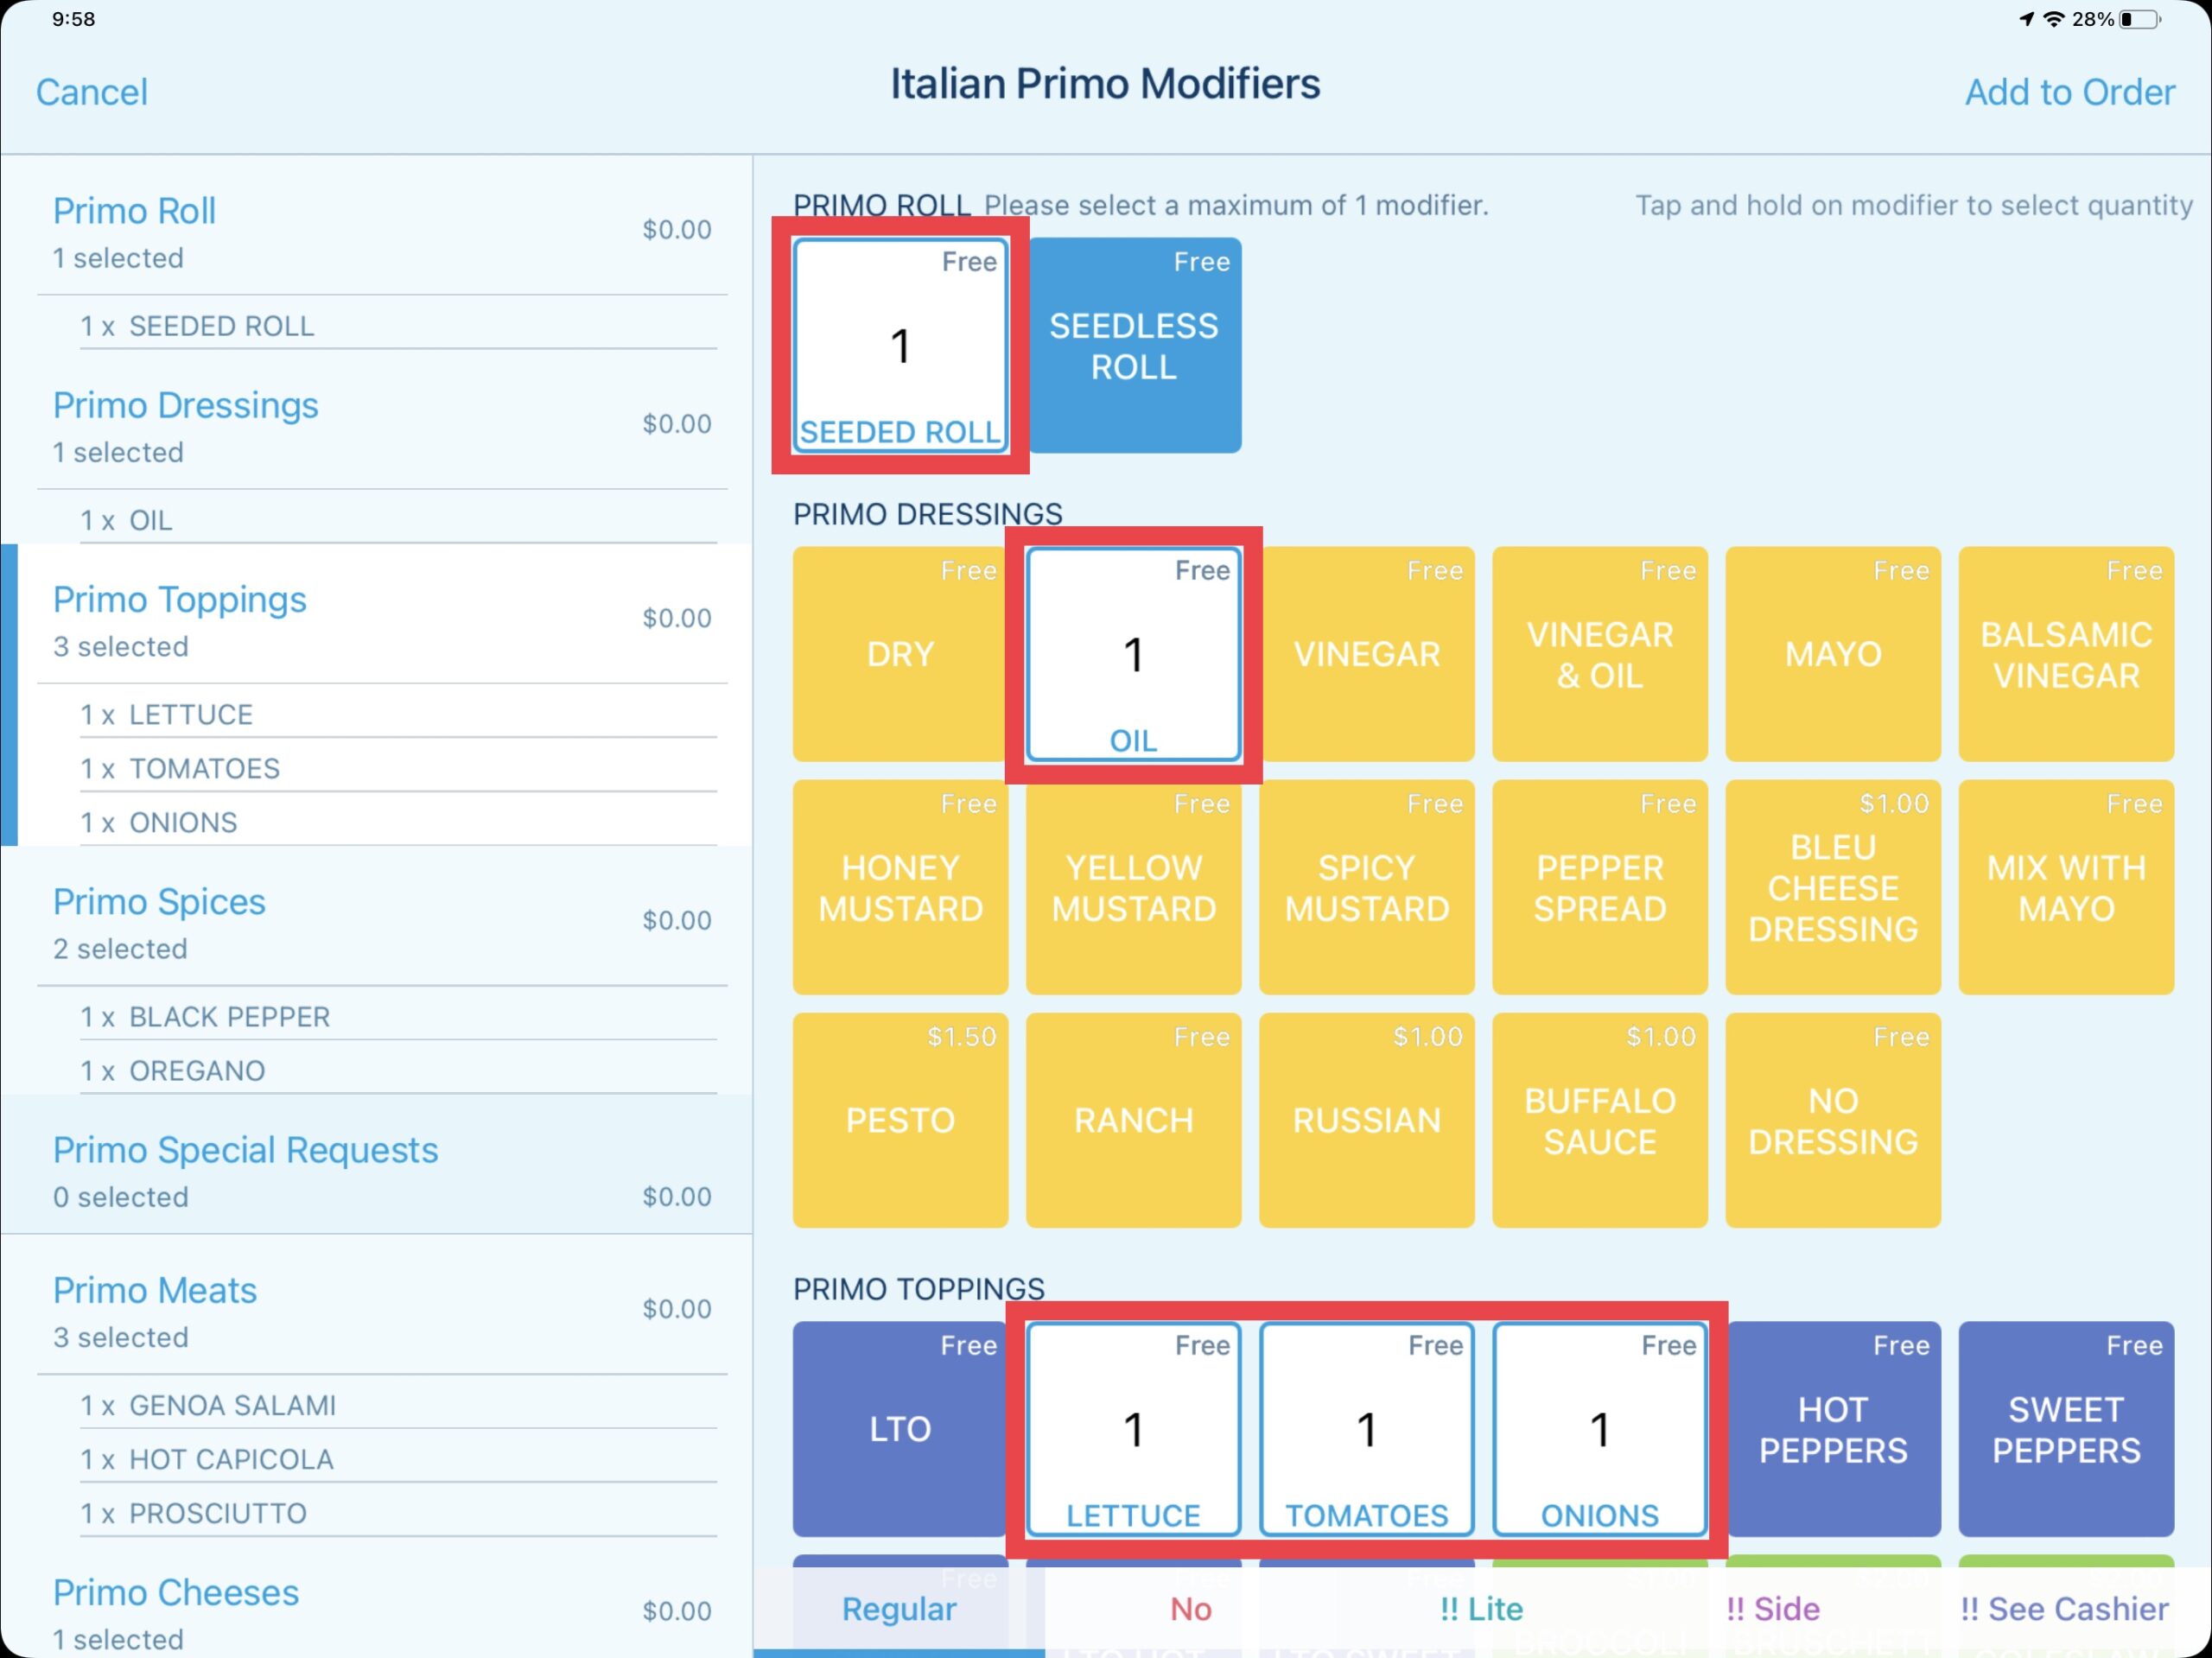
Task: Tap the '1 x BLACK PEPPER' sidebar row
Action: click(398, 1016)
